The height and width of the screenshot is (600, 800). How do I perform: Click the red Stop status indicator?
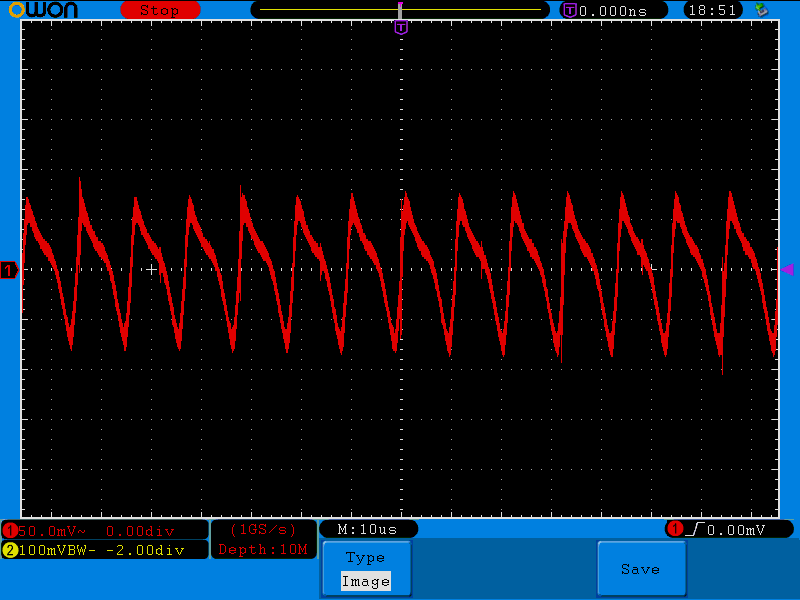point(159,10)
